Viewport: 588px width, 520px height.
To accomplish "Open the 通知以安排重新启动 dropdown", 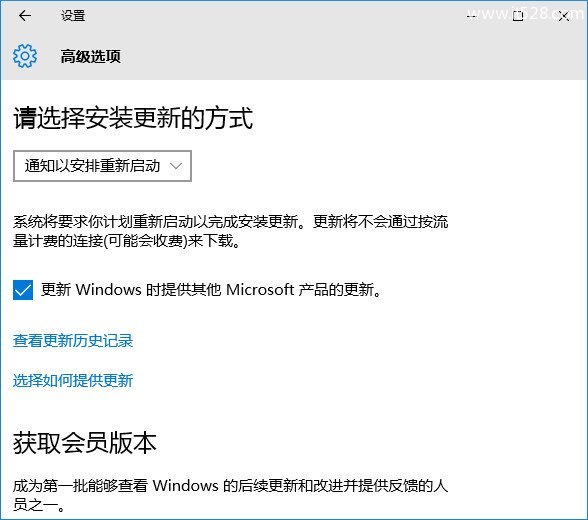I will [102, 166].
